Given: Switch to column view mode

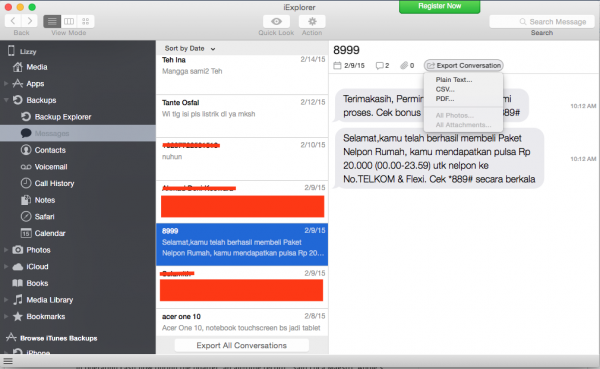Looking at the screenshot, I should (69, 21).
